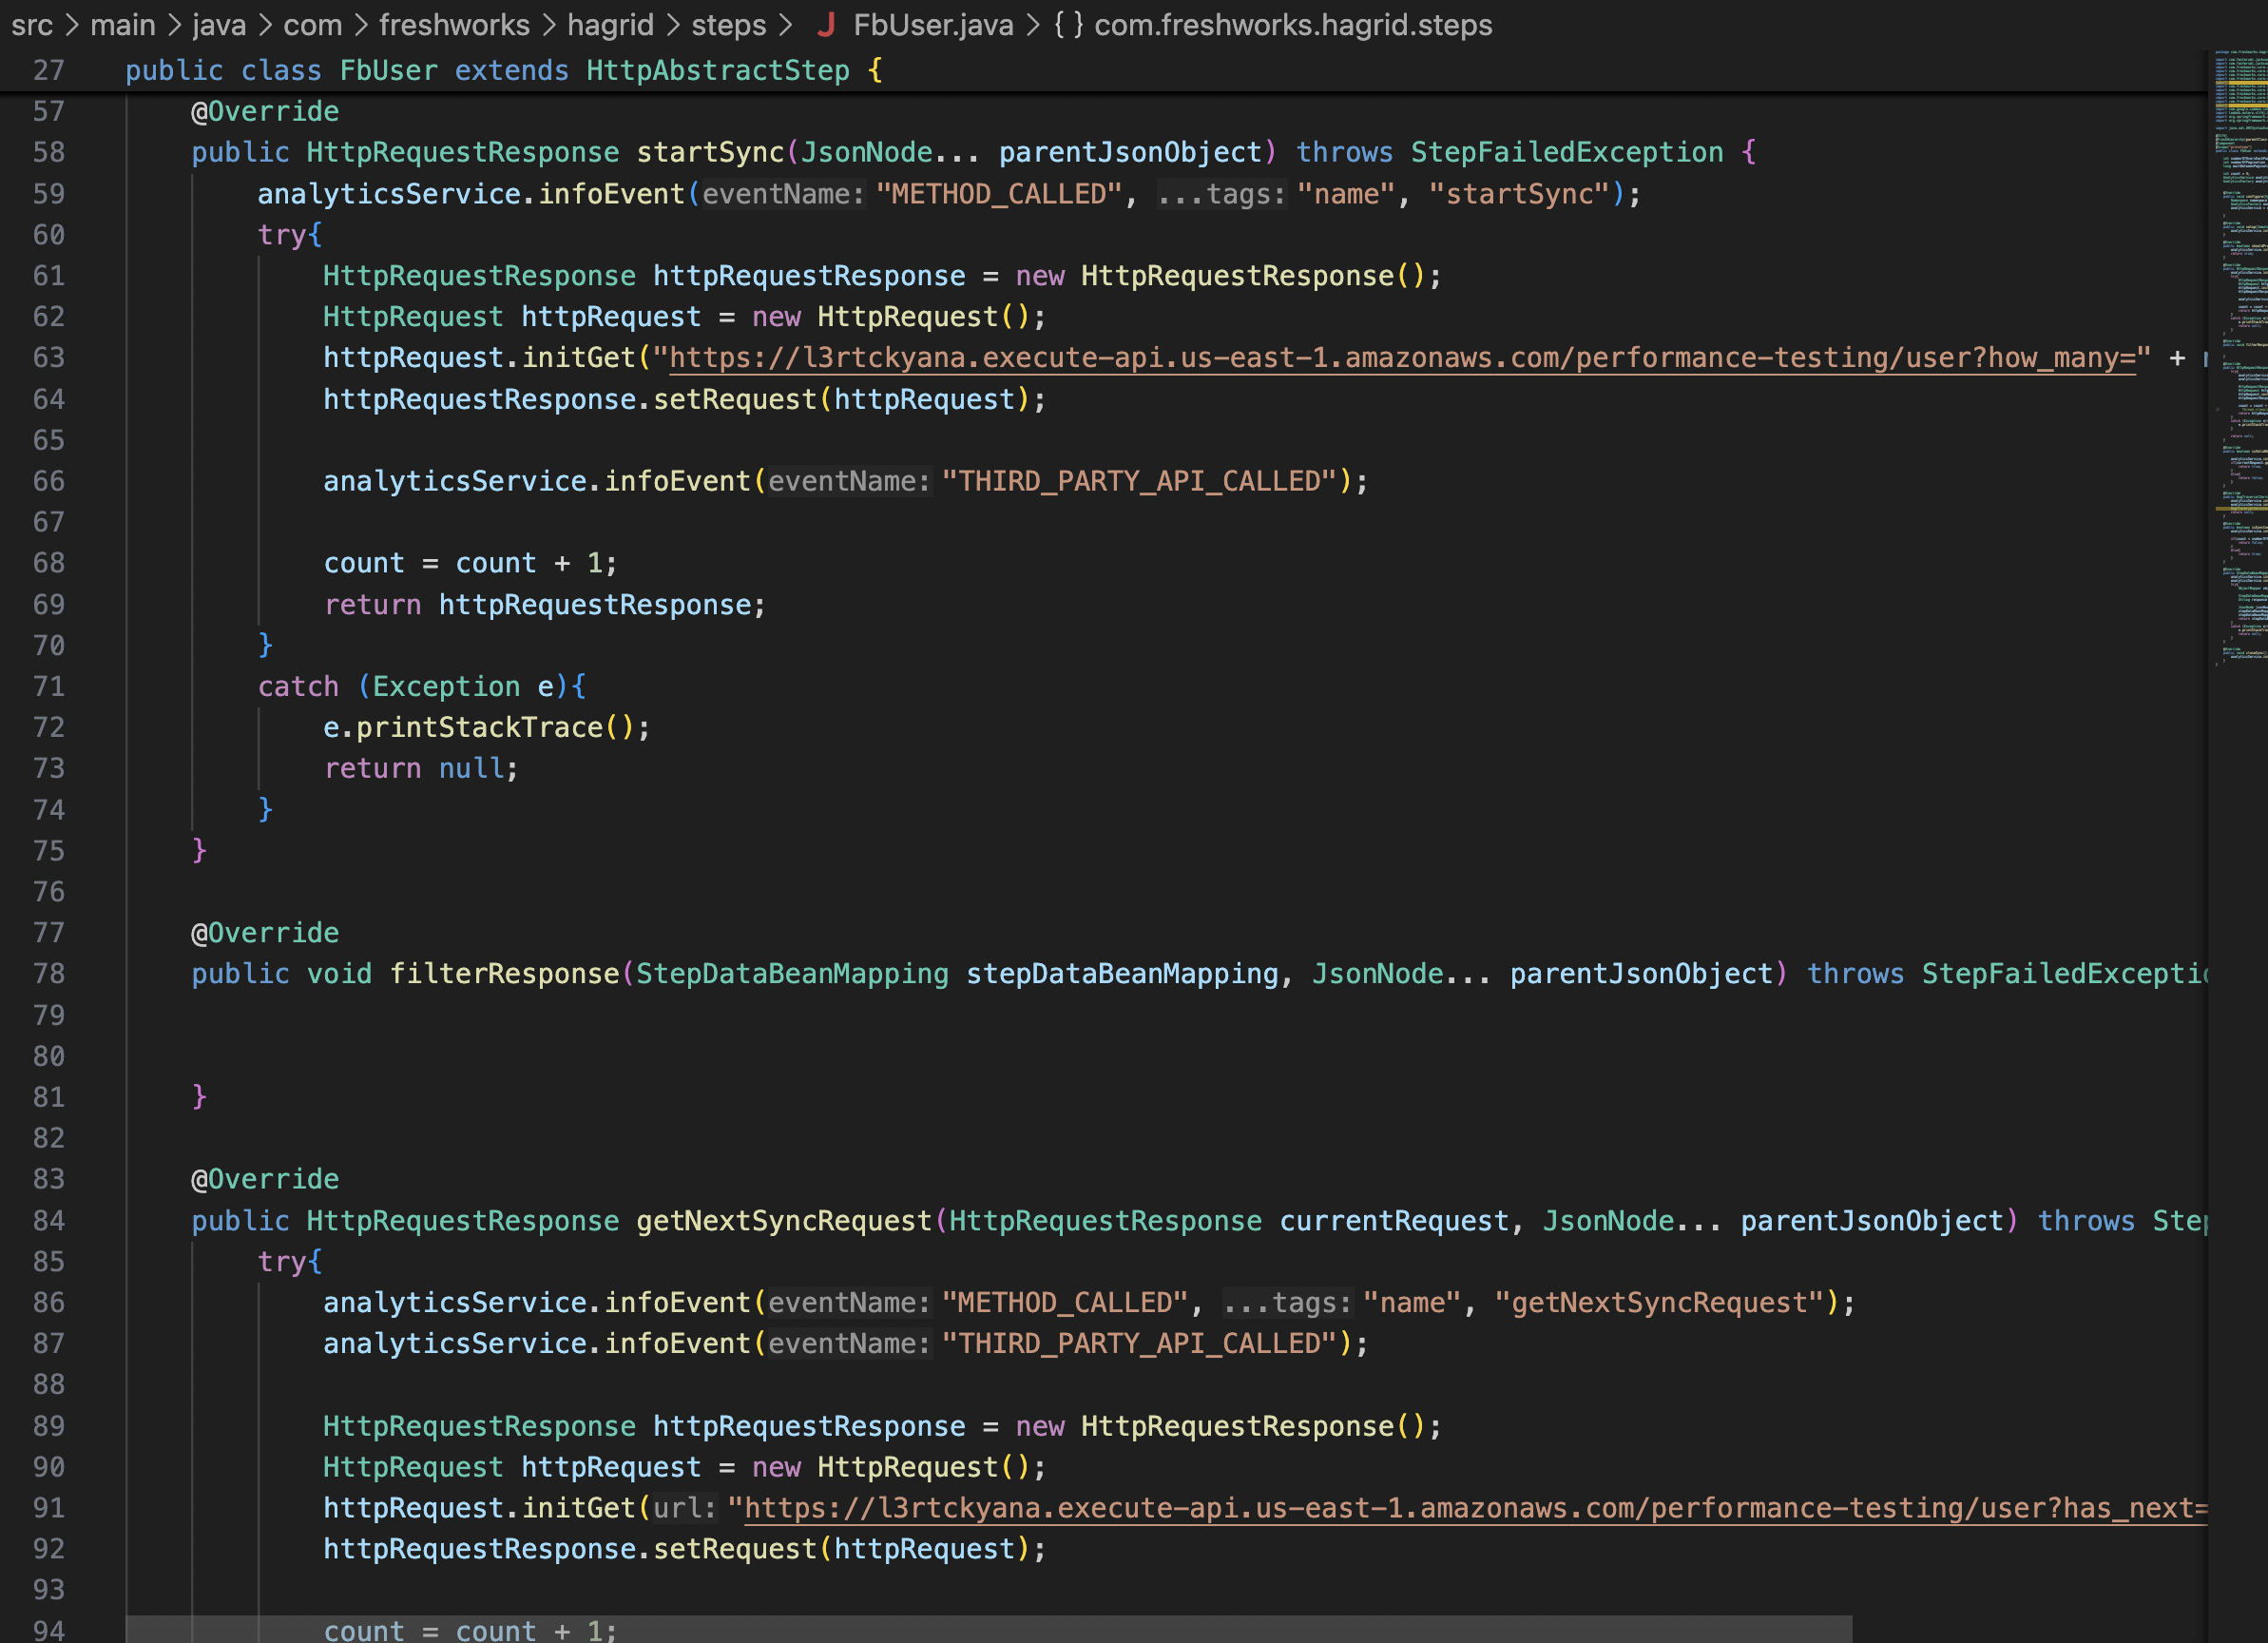Open the has_next amazonaws URL link
This screenshot has height=1643, width=2268.
[1475, 1508]
